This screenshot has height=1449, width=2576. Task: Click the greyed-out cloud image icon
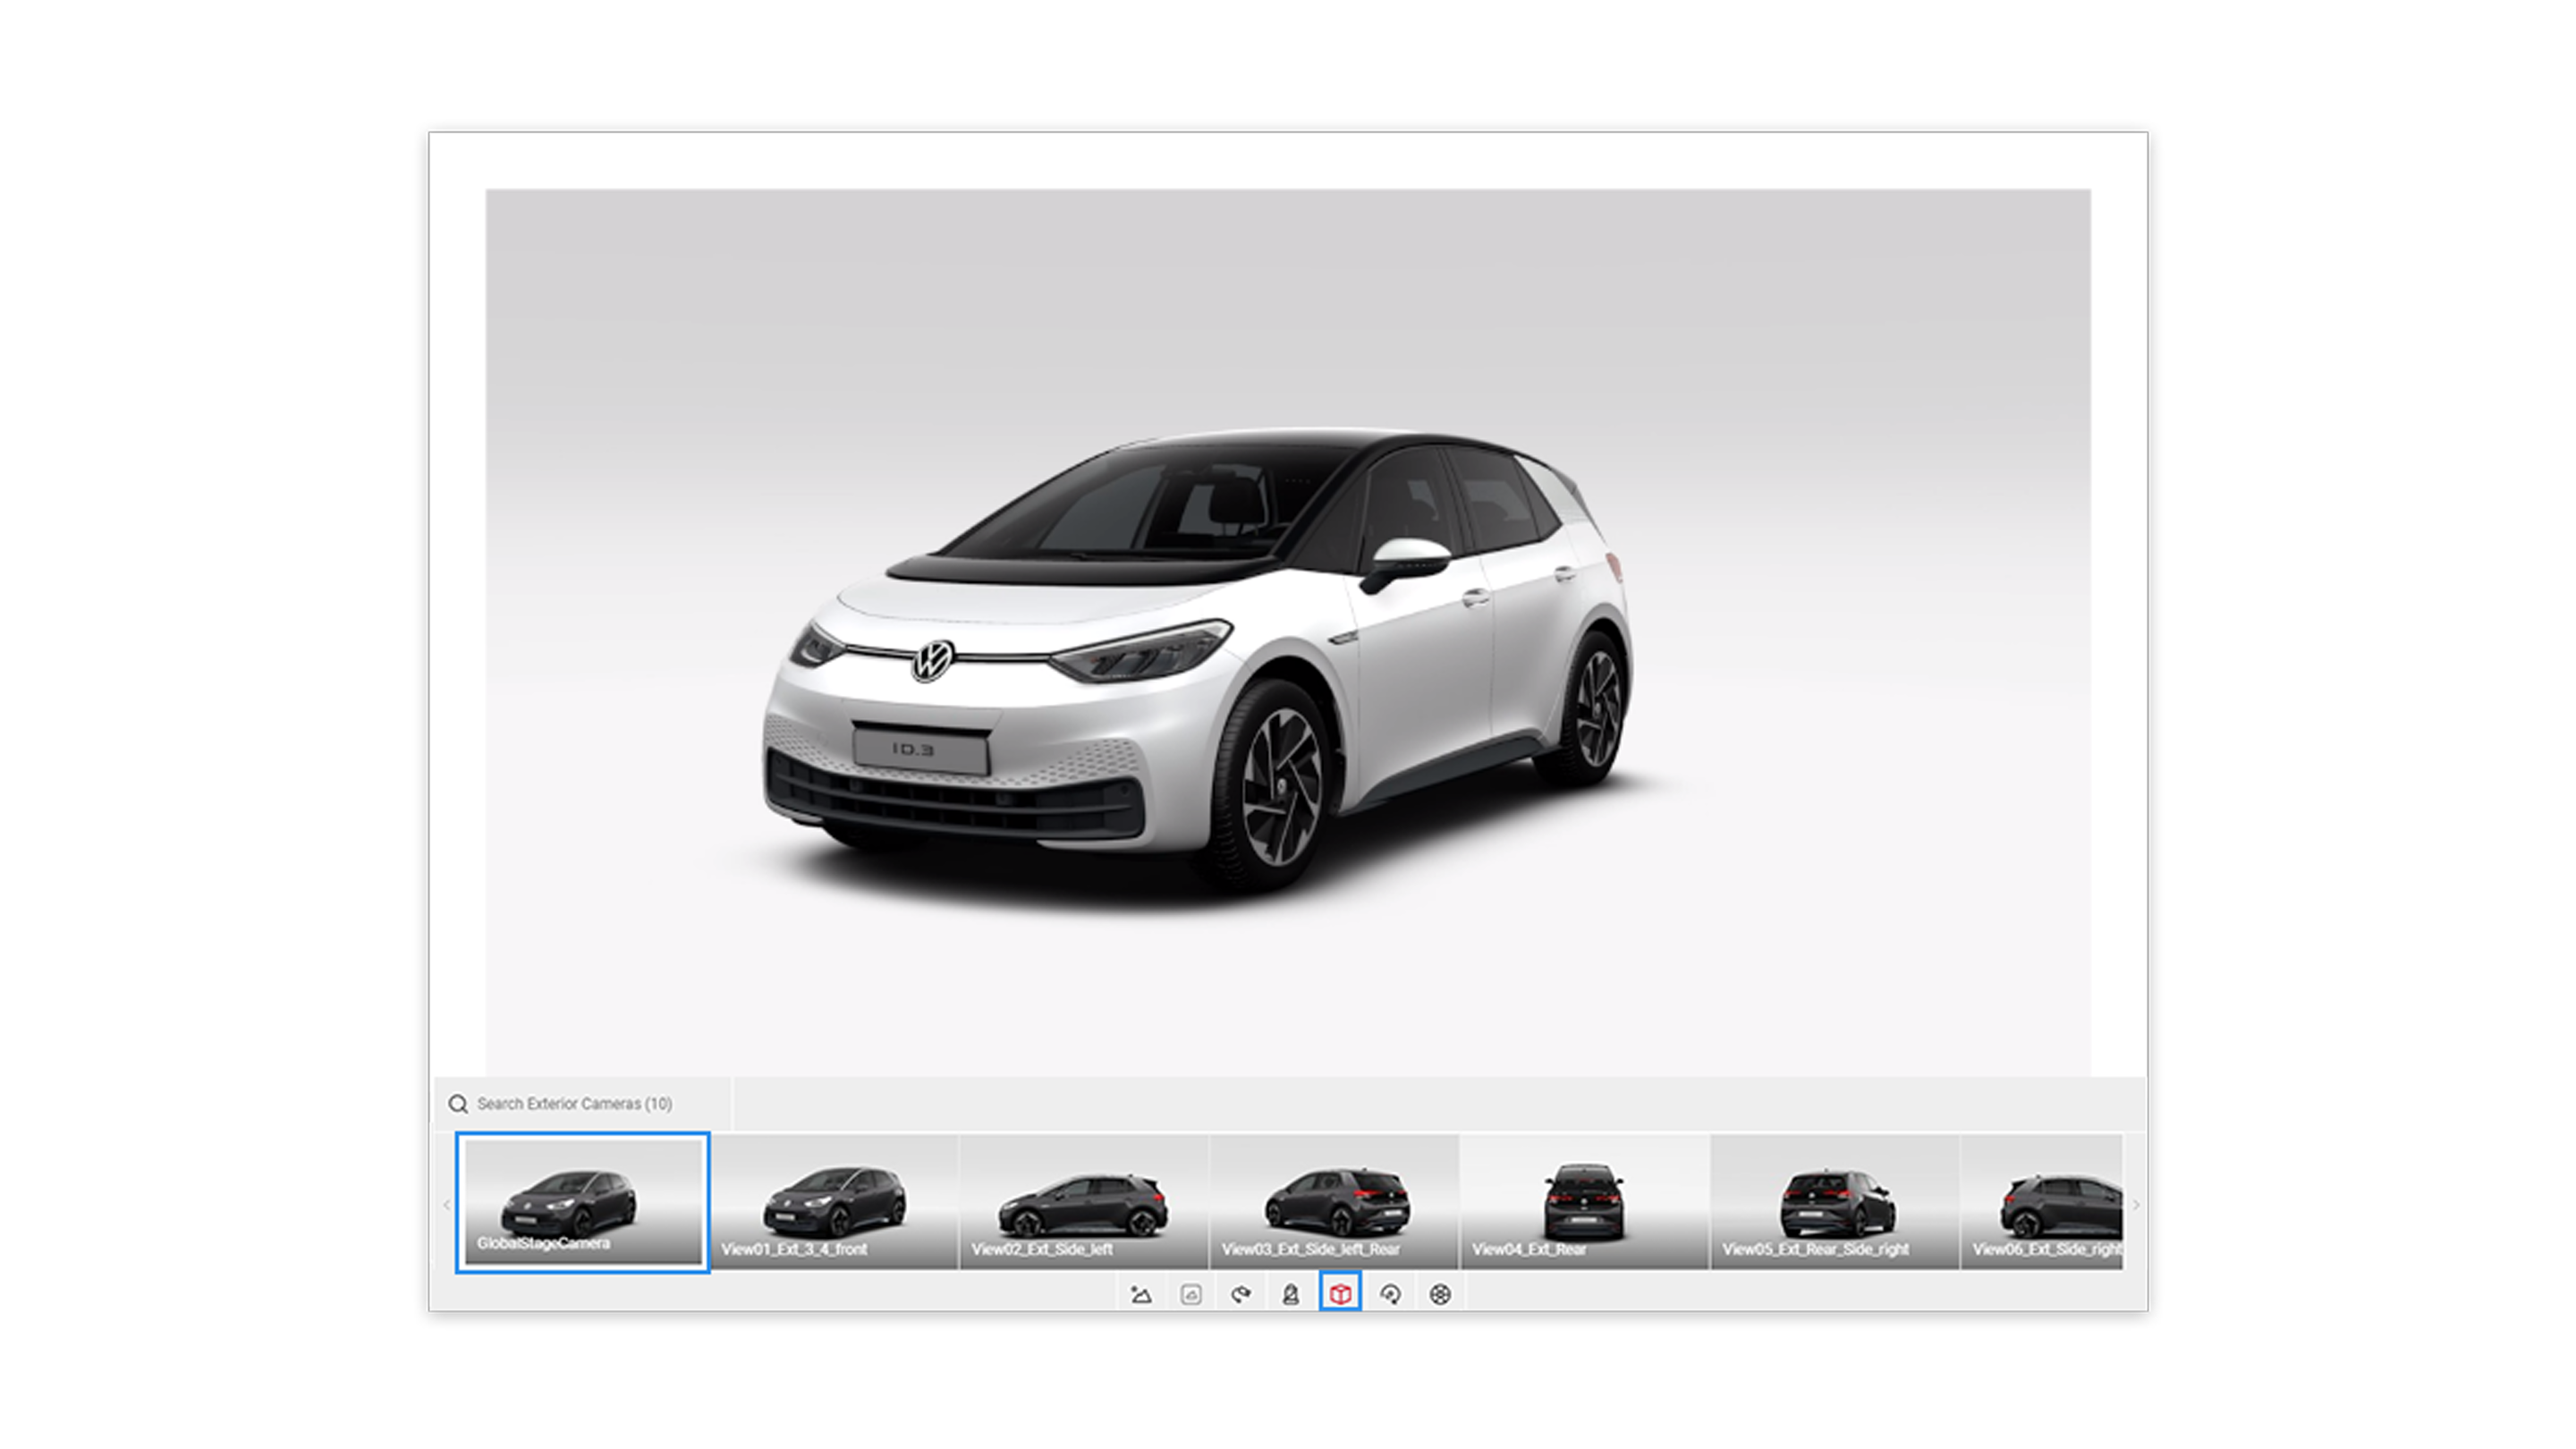pos(1191,1295)
